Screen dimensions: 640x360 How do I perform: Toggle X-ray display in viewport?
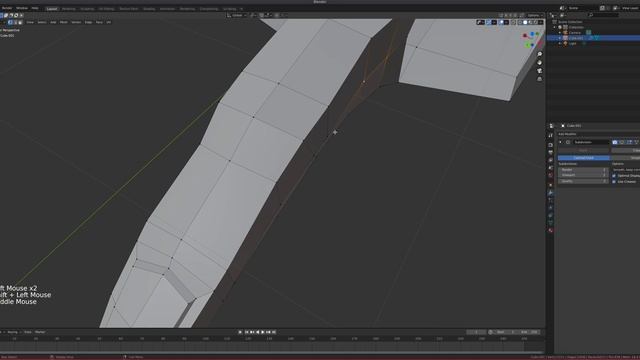pyautogui.click(x=513, y=22)
